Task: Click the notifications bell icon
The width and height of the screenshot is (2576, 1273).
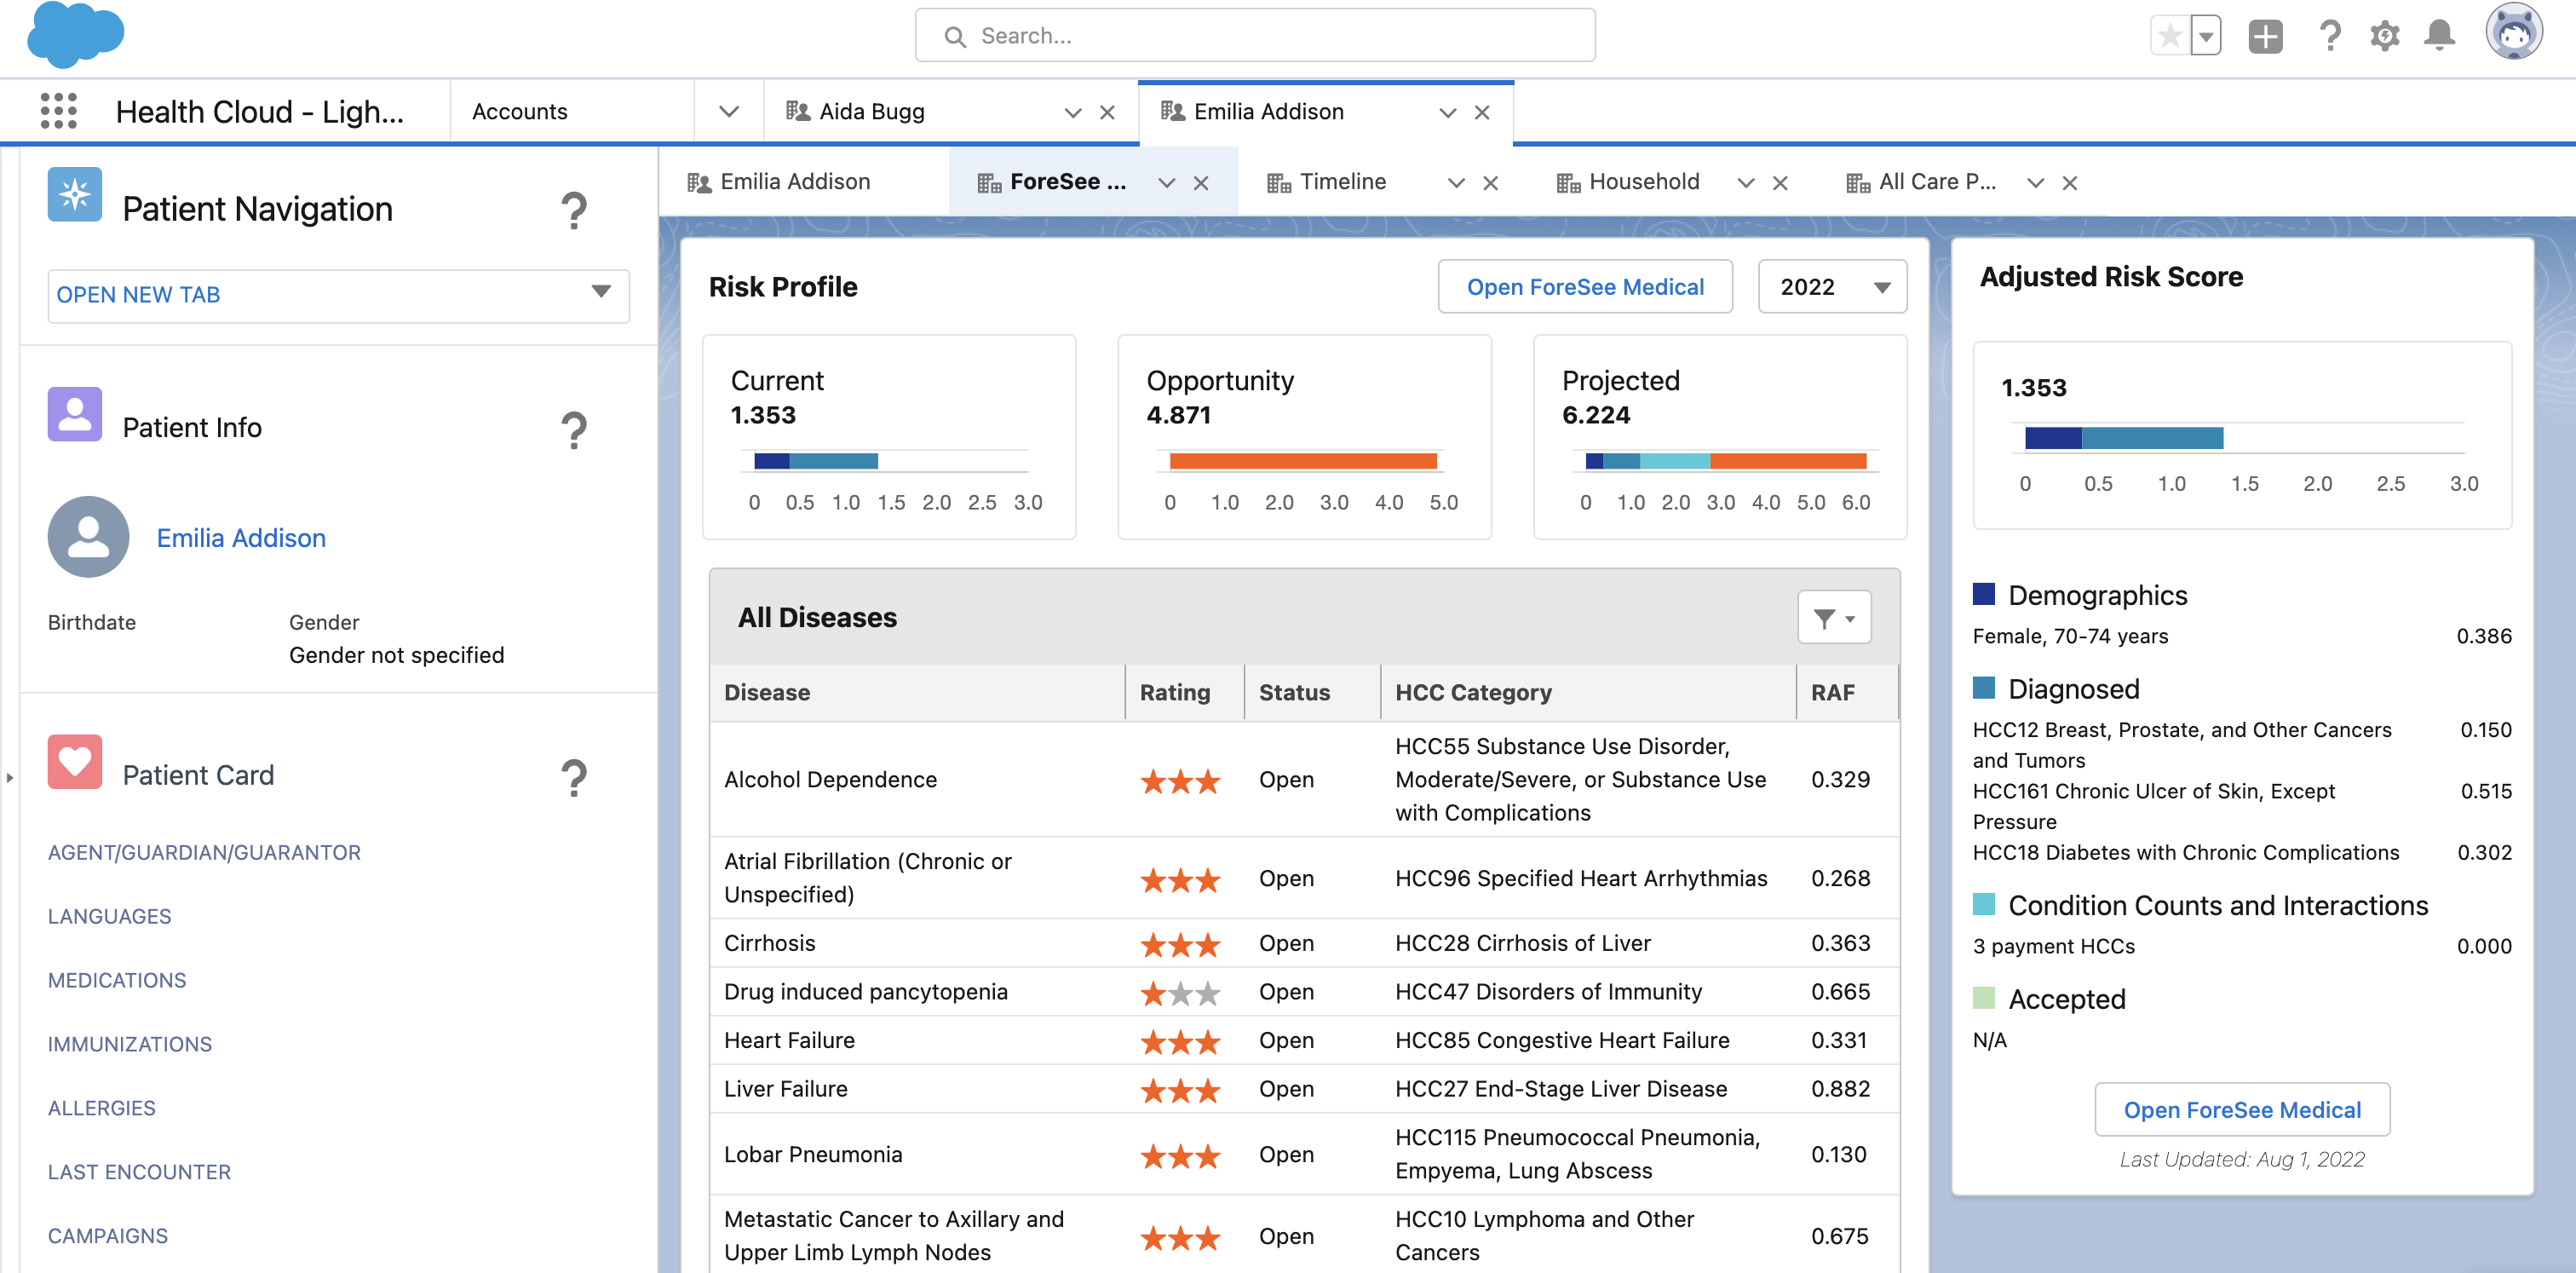Action: 2439,36
